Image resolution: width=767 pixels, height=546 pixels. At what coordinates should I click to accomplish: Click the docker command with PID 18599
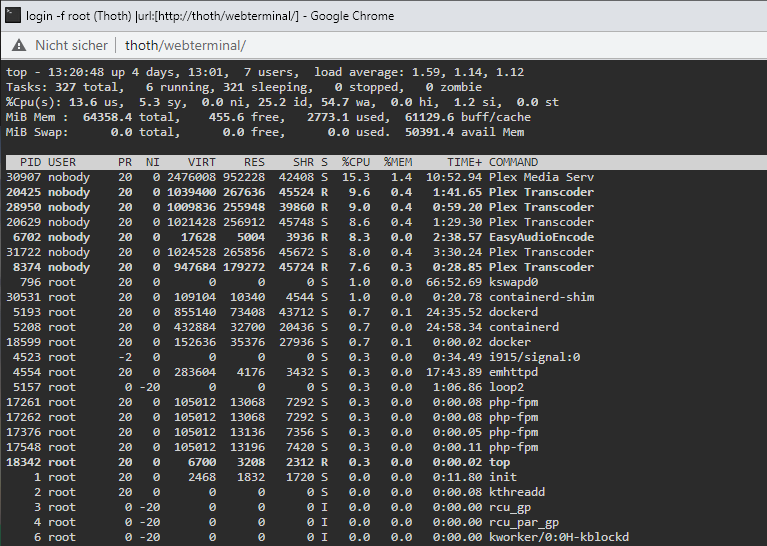tap(510, 342)
